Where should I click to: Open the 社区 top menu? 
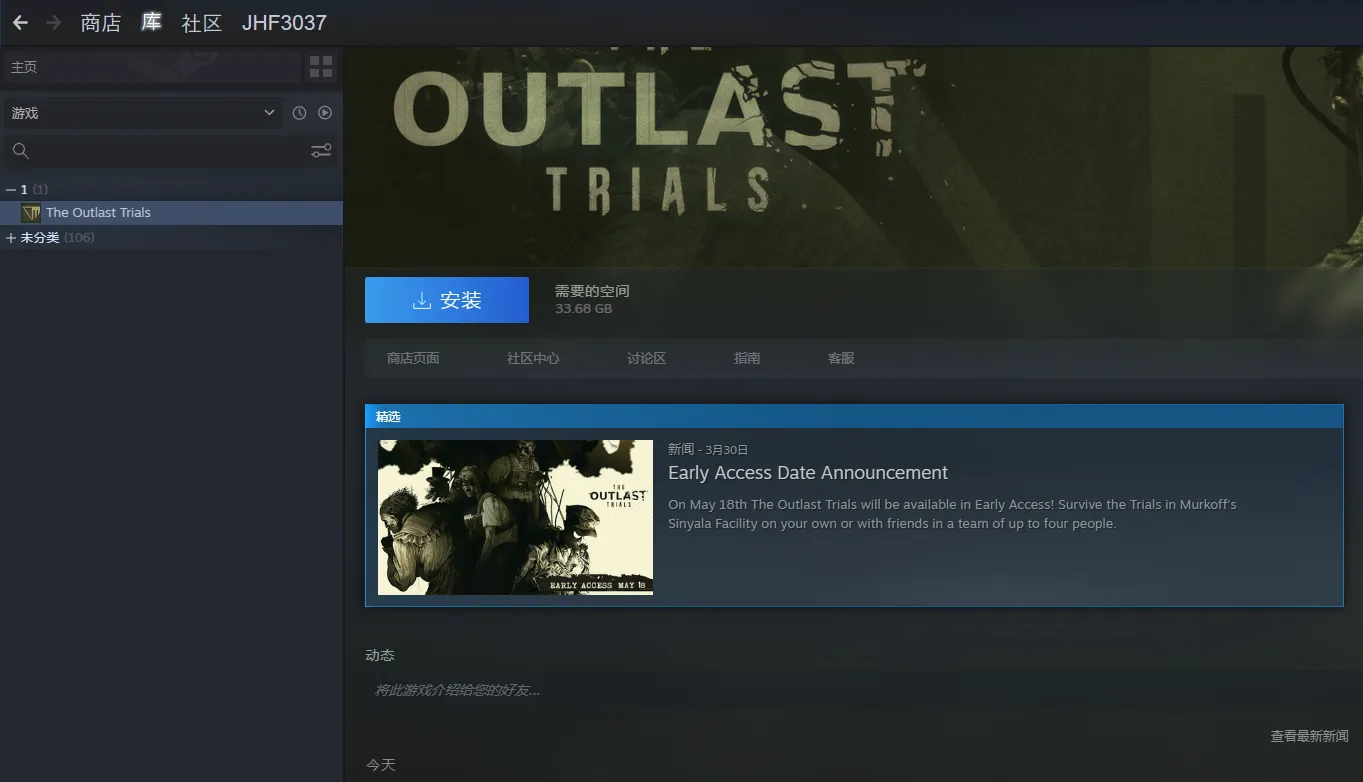tap(201, 23)
